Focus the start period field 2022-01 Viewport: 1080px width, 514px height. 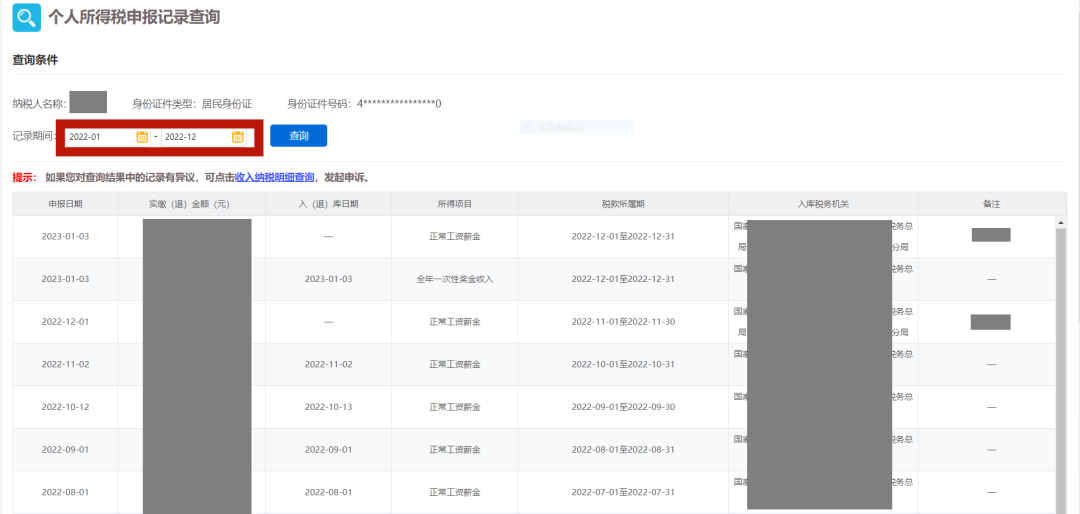(107, 136)
